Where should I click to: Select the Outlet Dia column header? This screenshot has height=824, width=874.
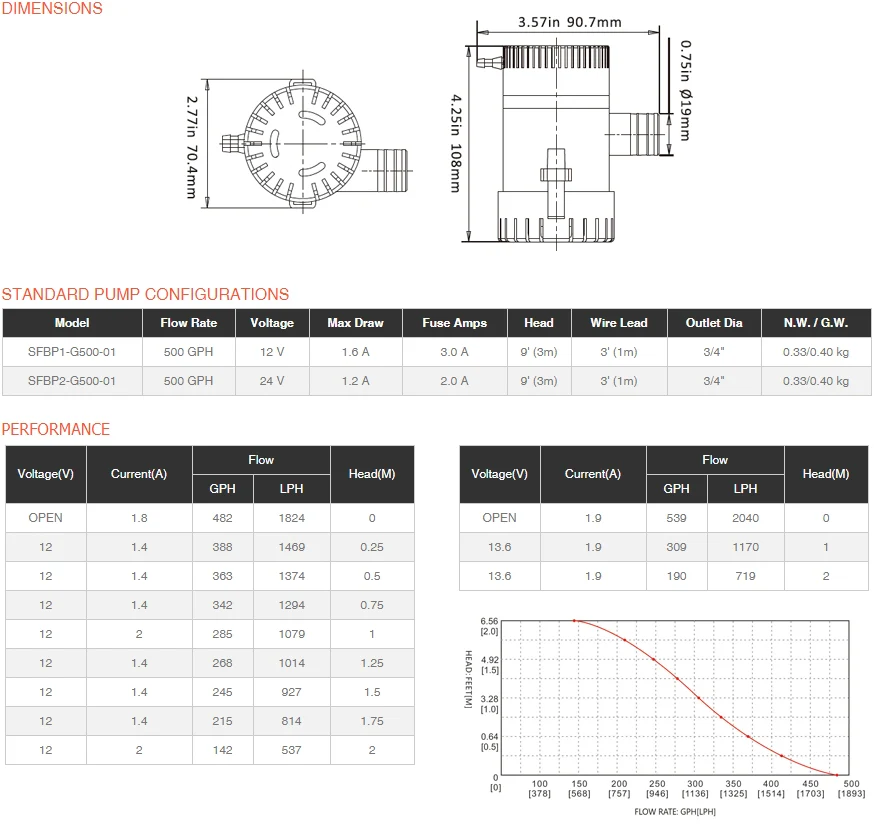pos(714,323)
